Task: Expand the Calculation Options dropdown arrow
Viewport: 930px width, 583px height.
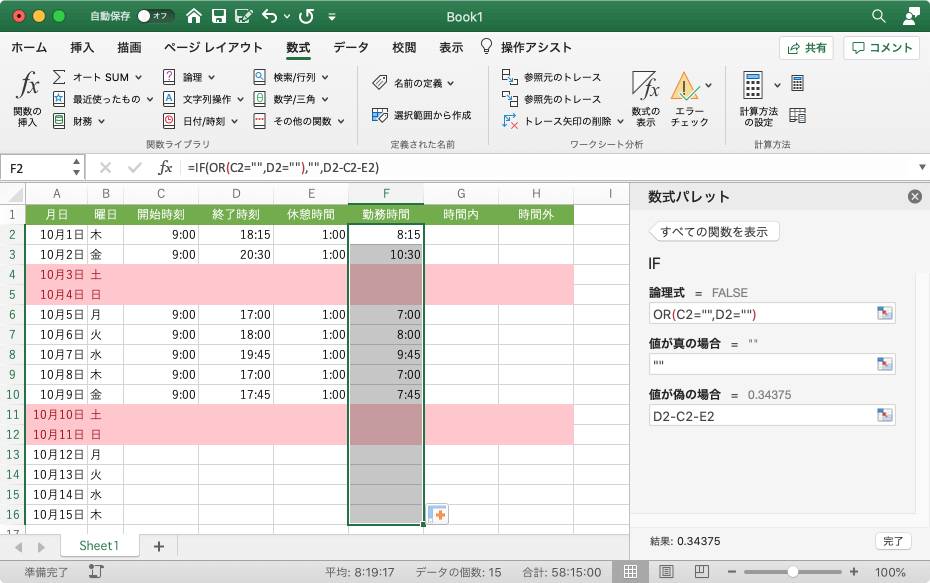Action: [x=777, y=85]
